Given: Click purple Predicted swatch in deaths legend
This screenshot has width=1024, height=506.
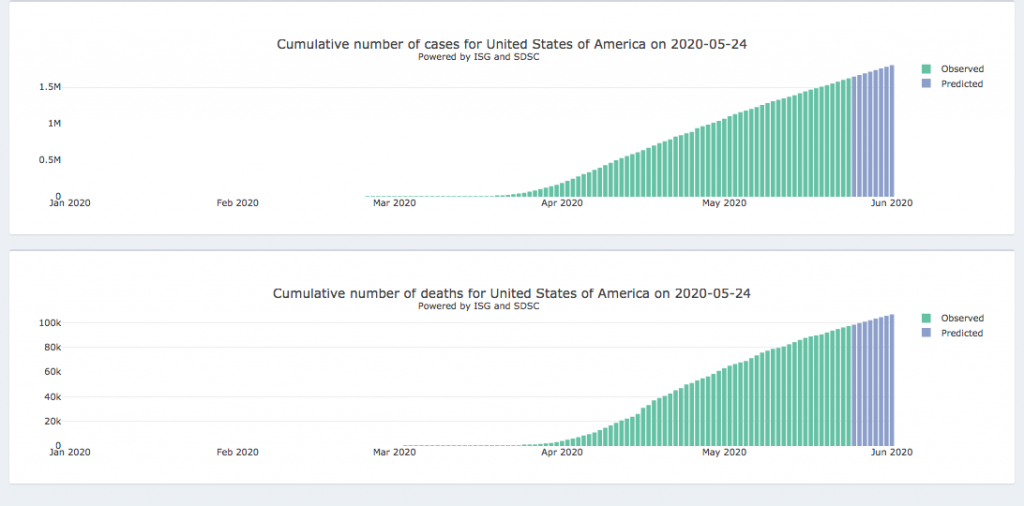Looking at the screenshot, I should pyautogui.click(x=927, y=333).
